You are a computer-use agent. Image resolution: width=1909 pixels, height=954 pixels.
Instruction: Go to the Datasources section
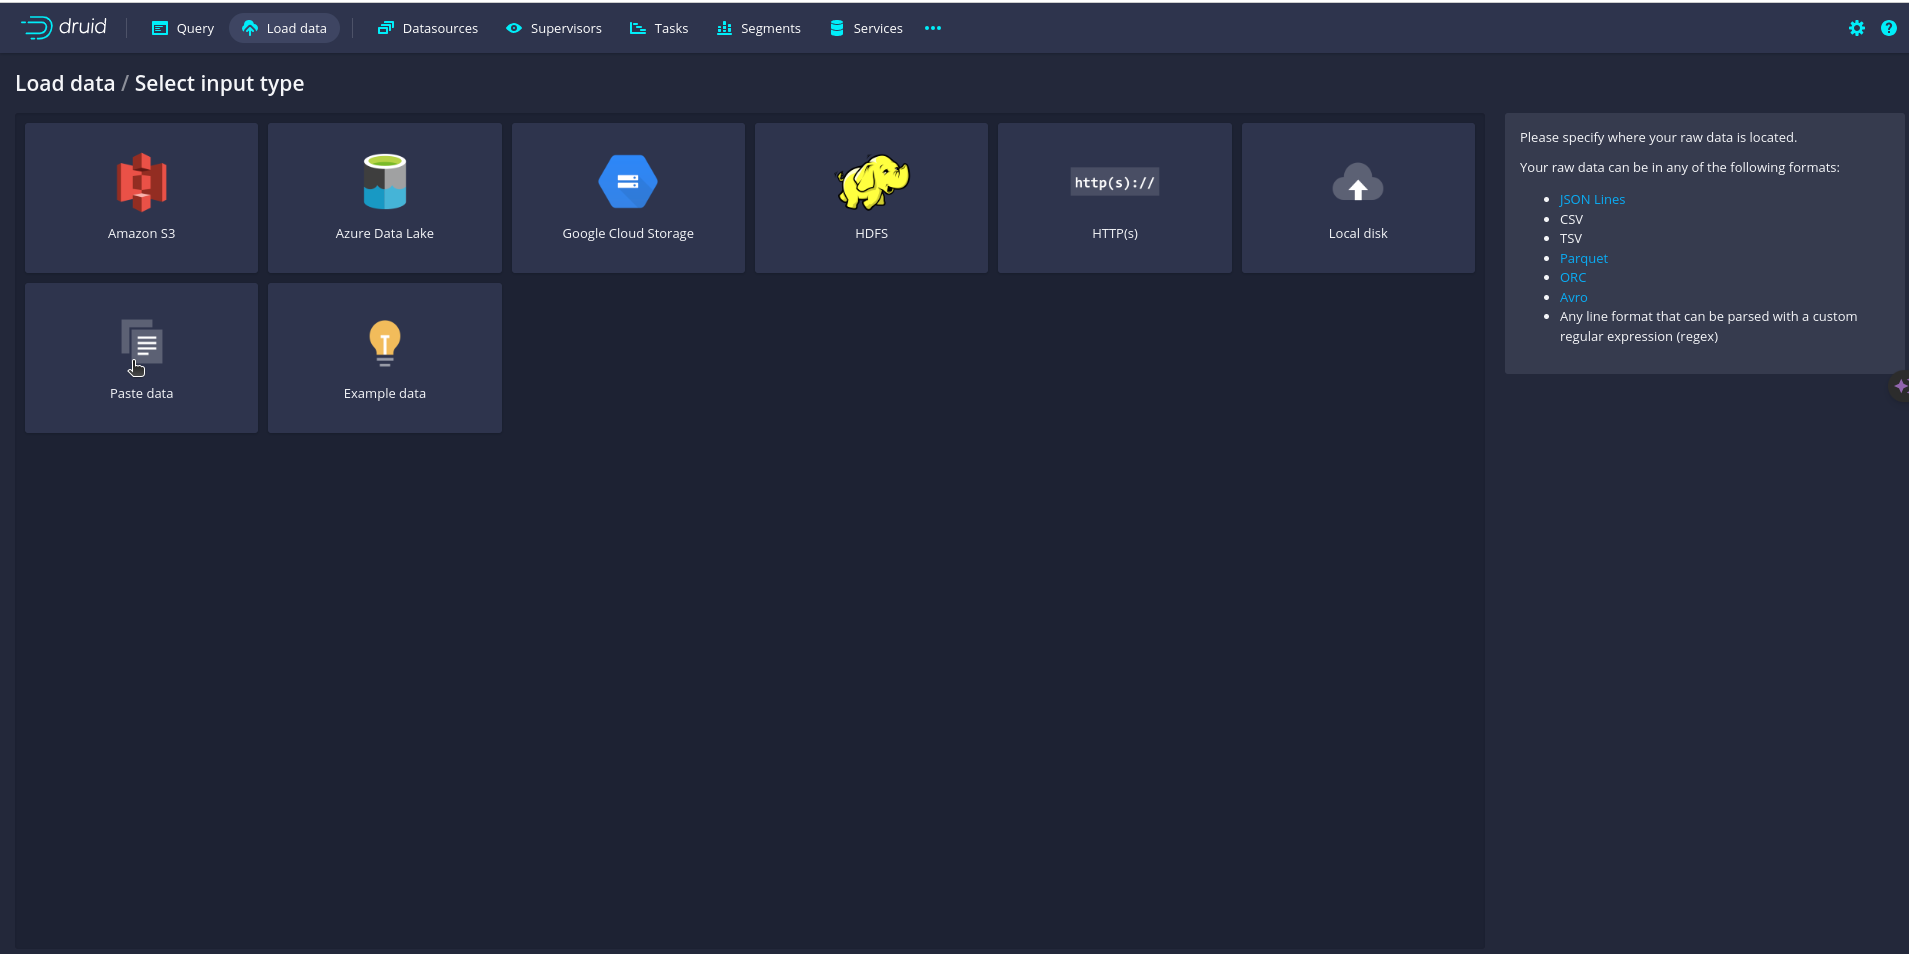[428, 28]
